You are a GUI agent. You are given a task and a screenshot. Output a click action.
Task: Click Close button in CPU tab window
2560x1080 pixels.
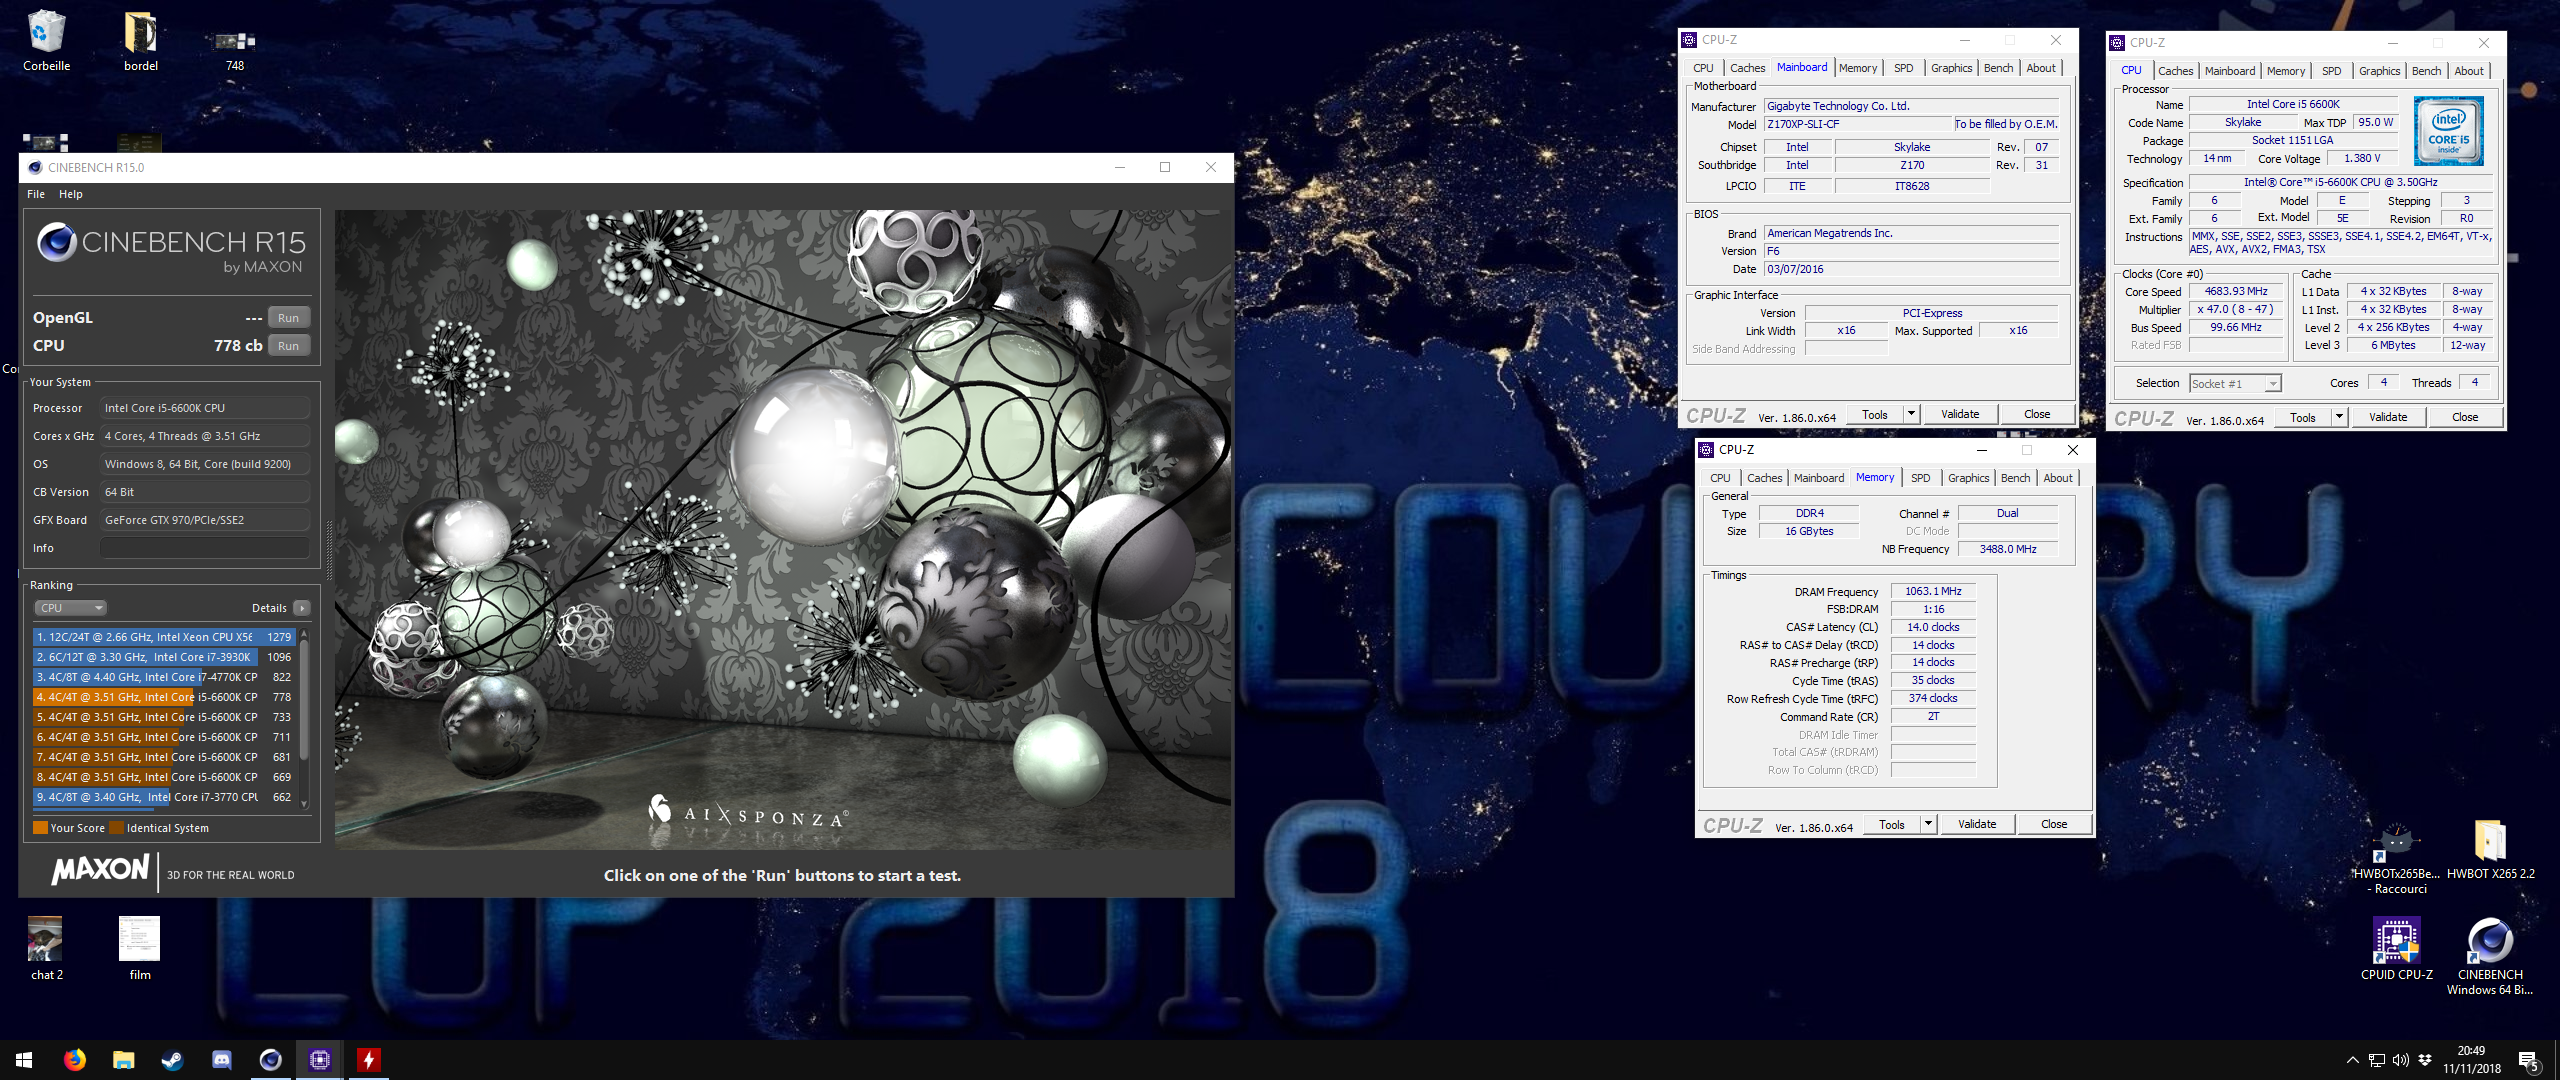pos(2465,417)
